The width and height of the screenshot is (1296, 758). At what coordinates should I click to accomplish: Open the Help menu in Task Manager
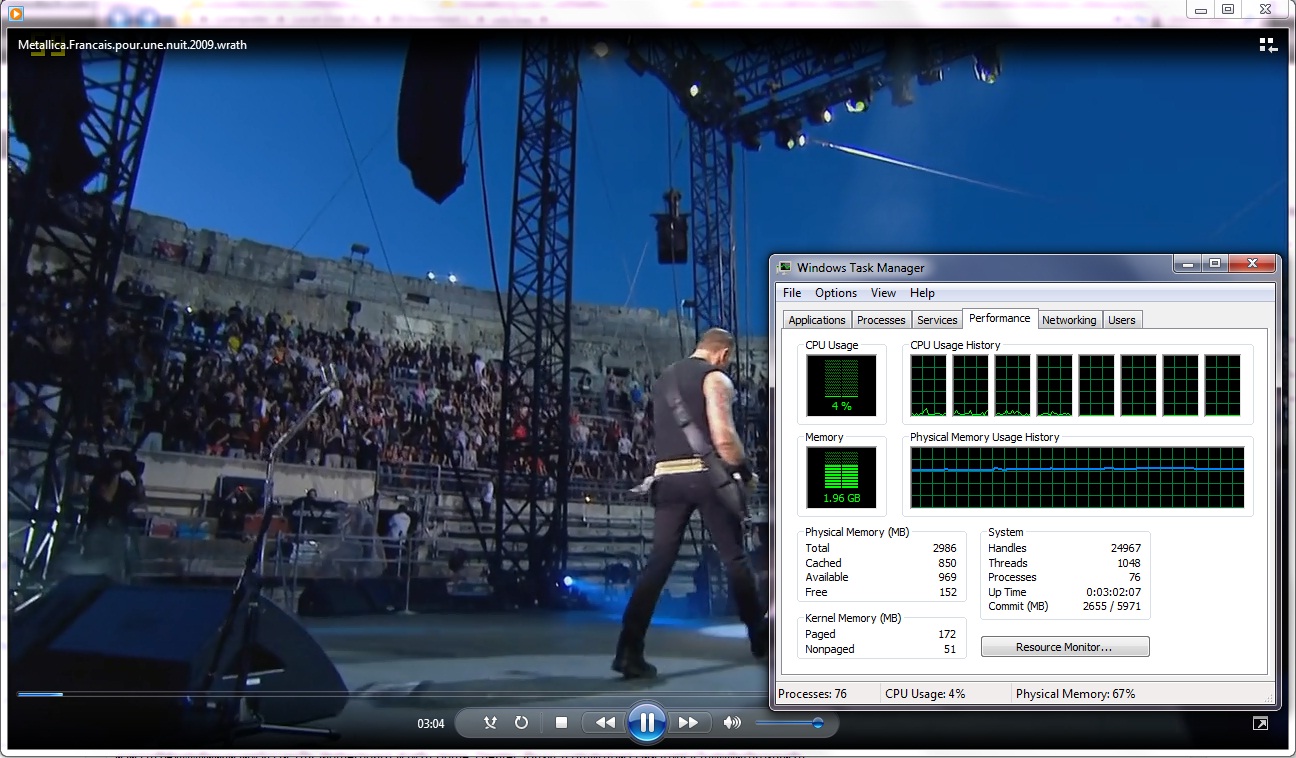(x=922, y=293)
